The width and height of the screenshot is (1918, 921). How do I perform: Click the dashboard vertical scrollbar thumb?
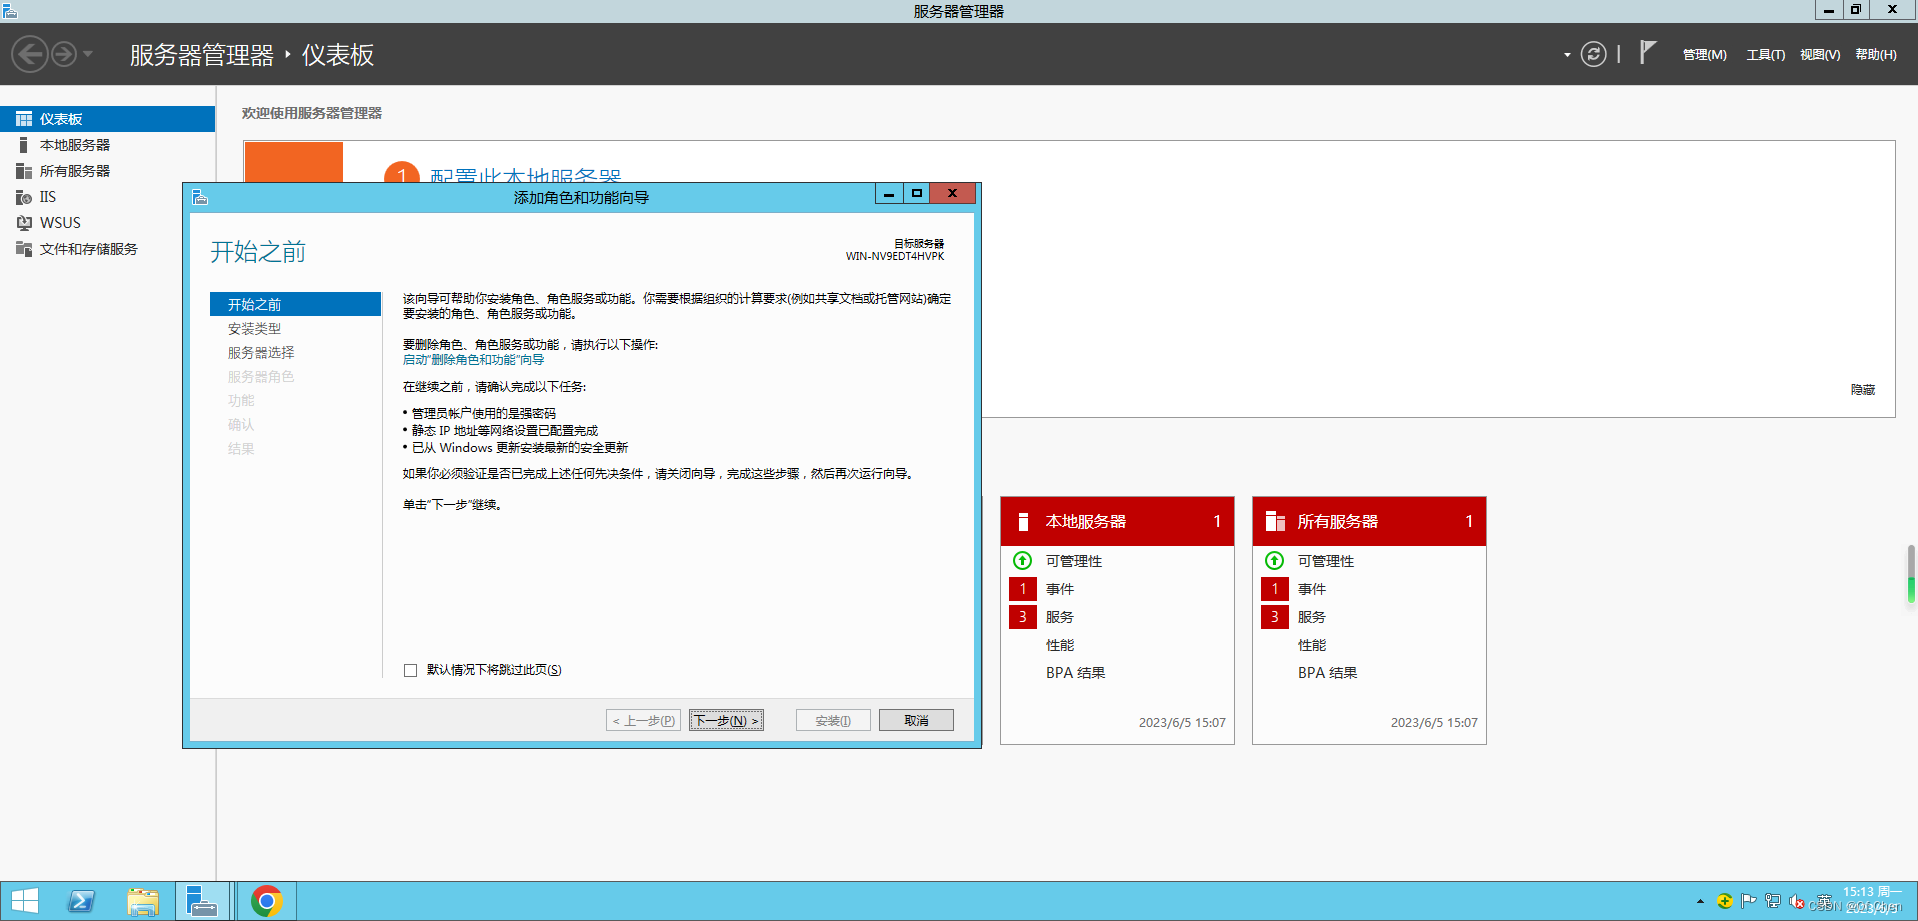pyautogui.click(x=1911, y=574)
